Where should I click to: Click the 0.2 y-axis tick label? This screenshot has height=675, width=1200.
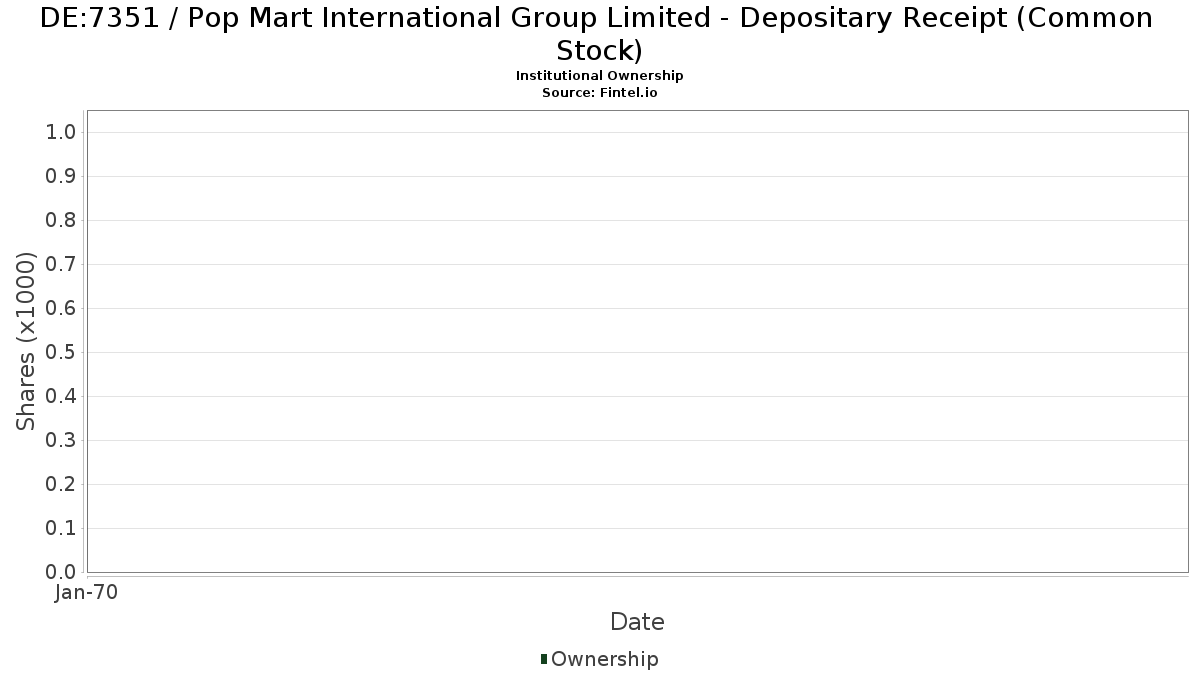point(61,485)
